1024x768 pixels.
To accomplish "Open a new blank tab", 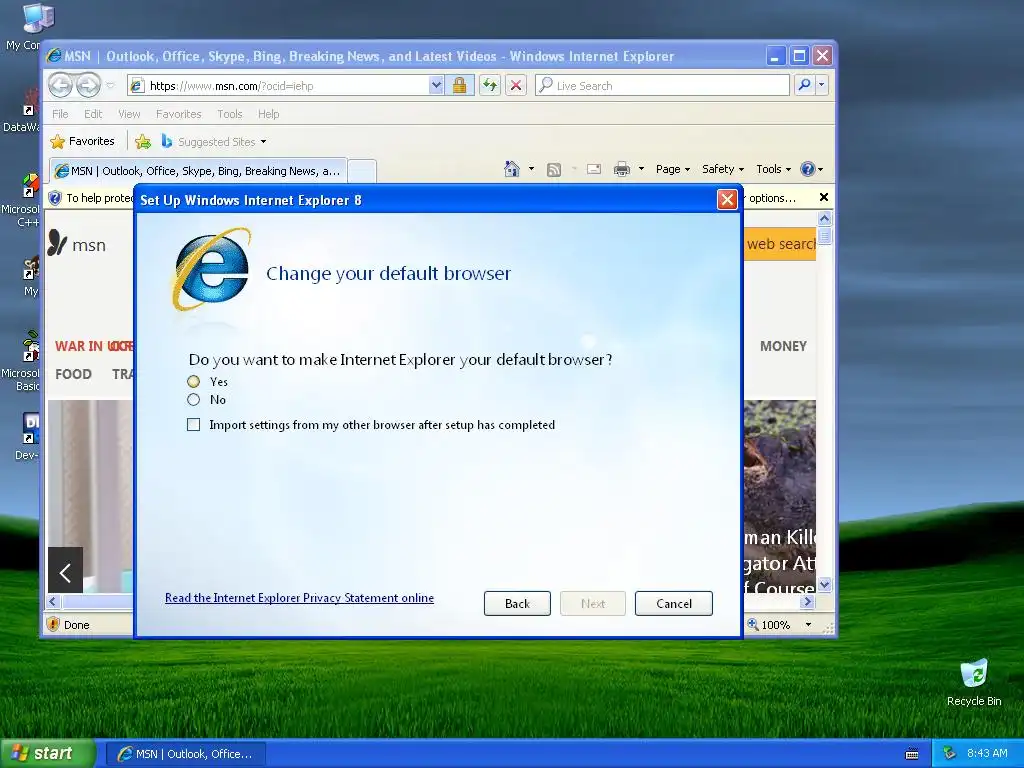I will (362, 171).
